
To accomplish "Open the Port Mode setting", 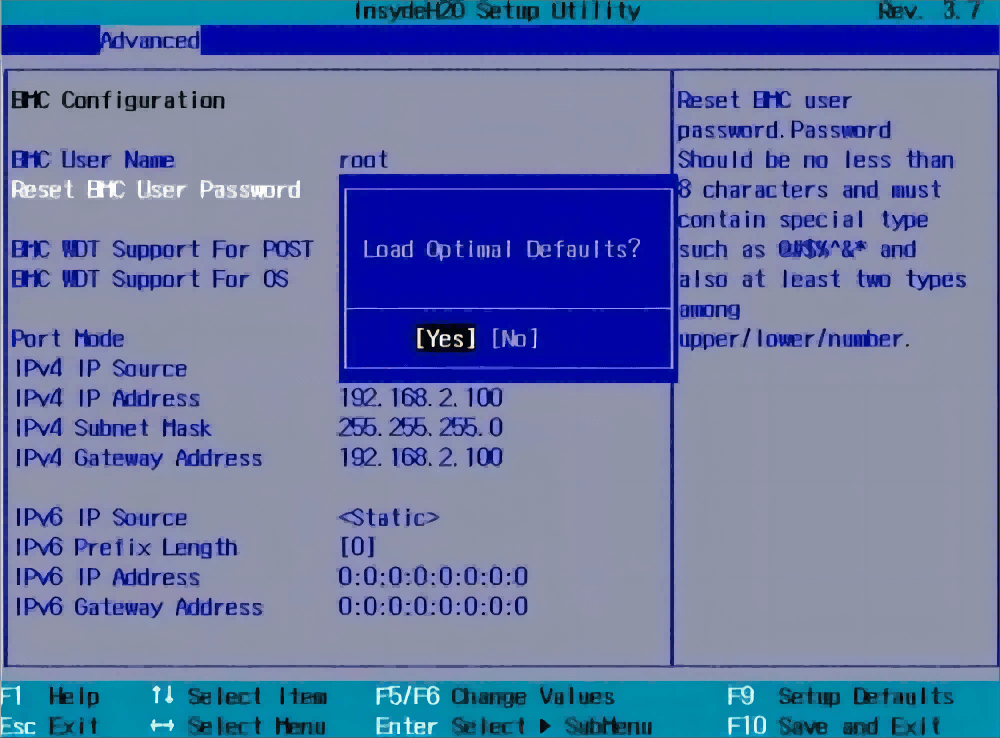I will (x=67, y=338).
